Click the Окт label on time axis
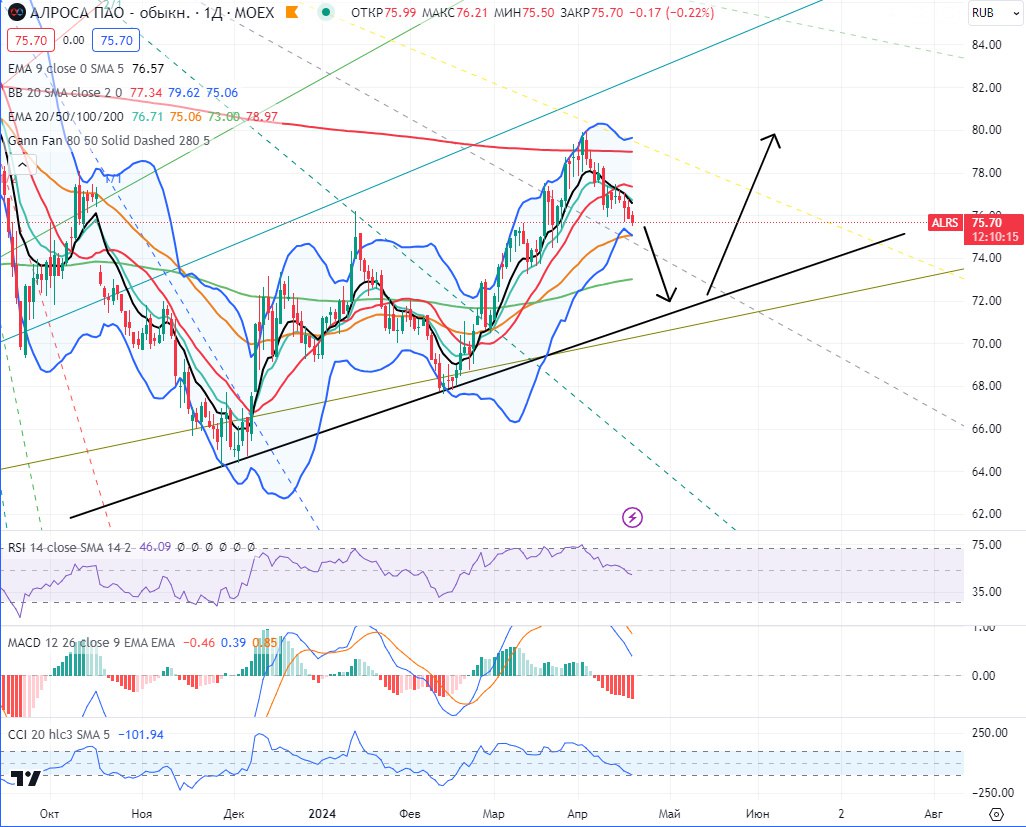 pos(49,814)
